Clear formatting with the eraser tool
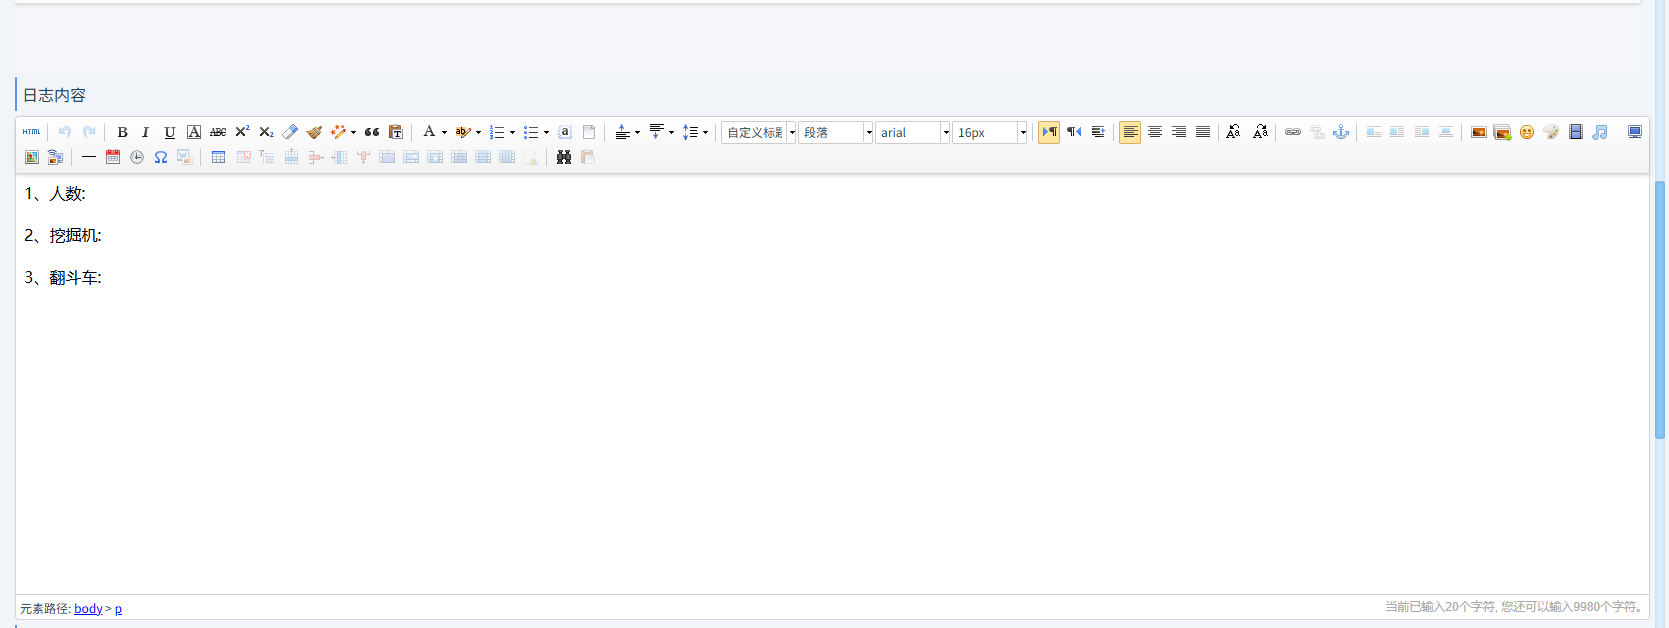This screenshot has height=628, width=1669. tap(290, 132)
